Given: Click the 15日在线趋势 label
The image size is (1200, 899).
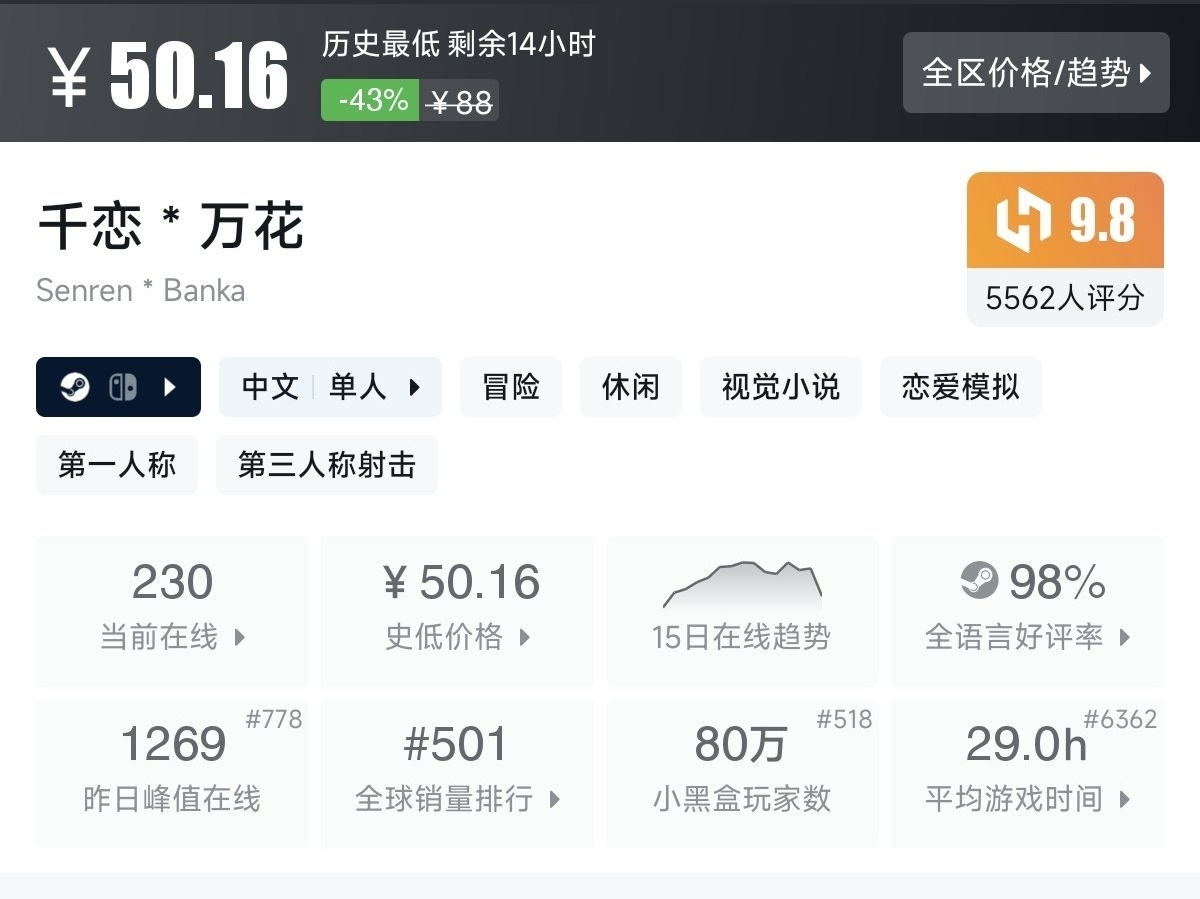Looking at the screenshot, I should [742, 637].
